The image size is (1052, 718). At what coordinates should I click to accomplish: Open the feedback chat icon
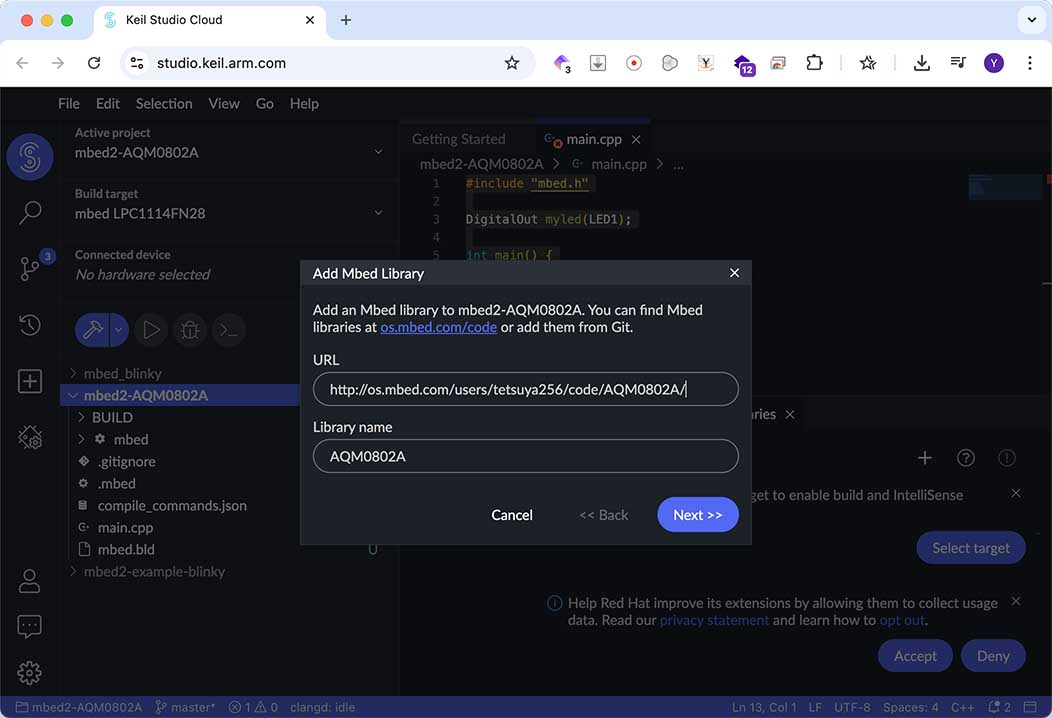(x=30, y=626)
